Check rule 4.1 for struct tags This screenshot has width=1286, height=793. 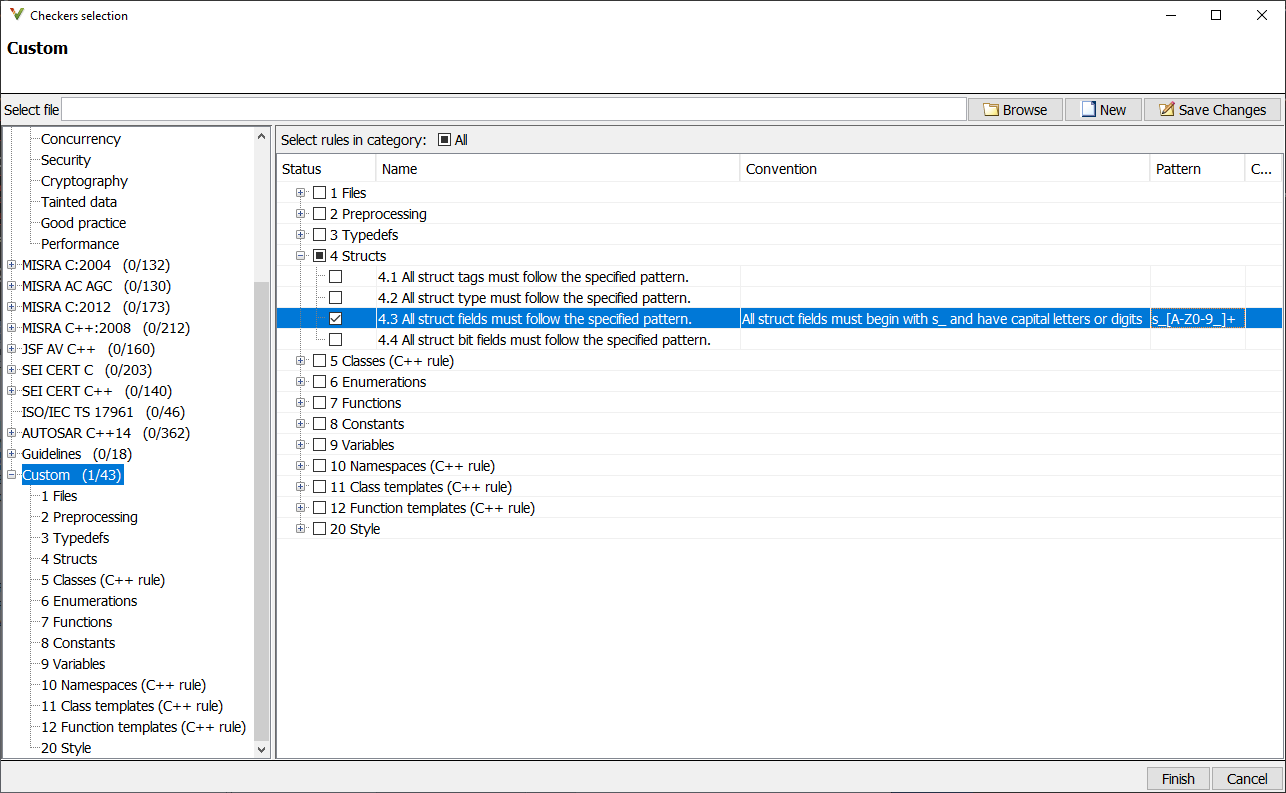(336, 276)
